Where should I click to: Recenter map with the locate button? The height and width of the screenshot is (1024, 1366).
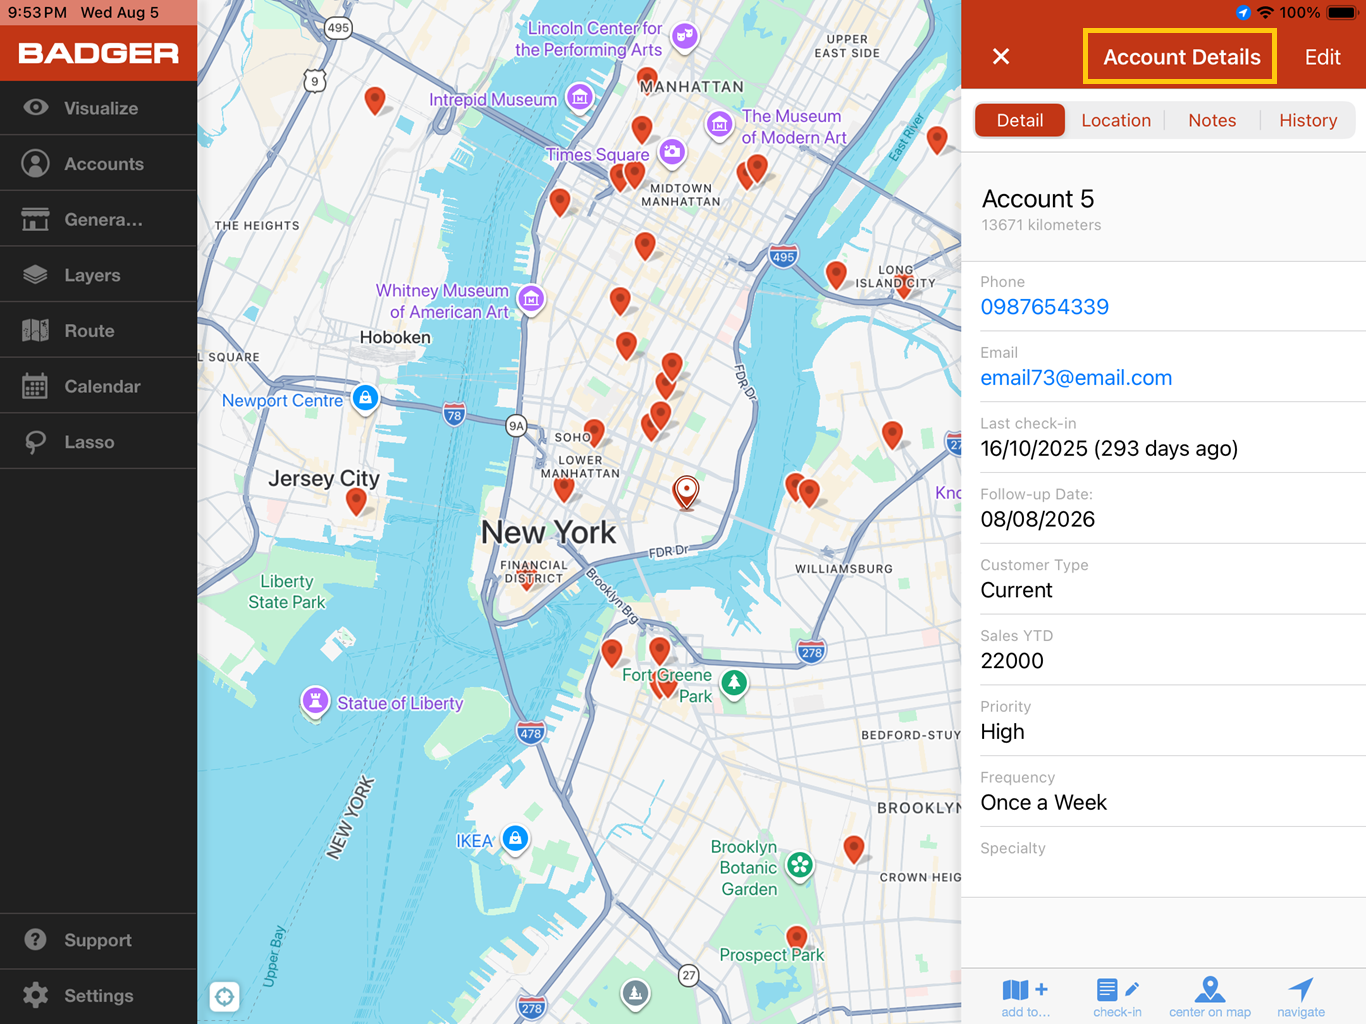[x=225, y=996]
